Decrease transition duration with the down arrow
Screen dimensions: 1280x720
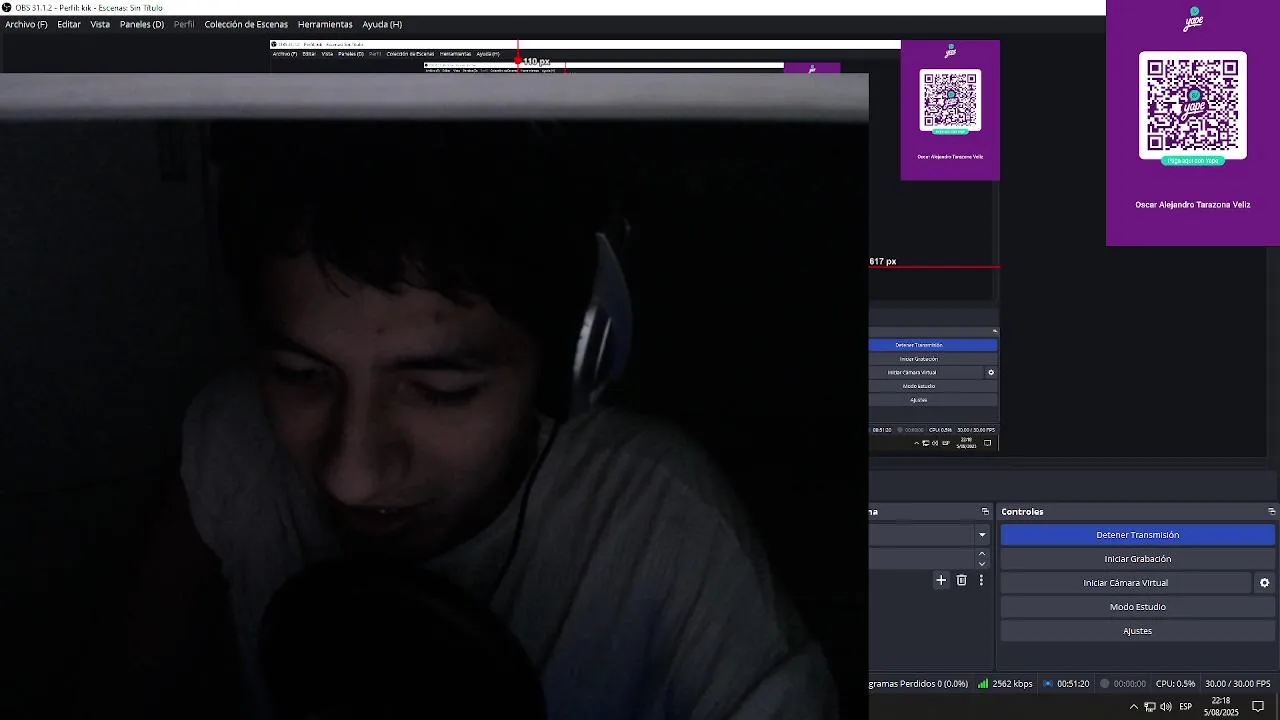pyautogui.click(x=982, y=564)
